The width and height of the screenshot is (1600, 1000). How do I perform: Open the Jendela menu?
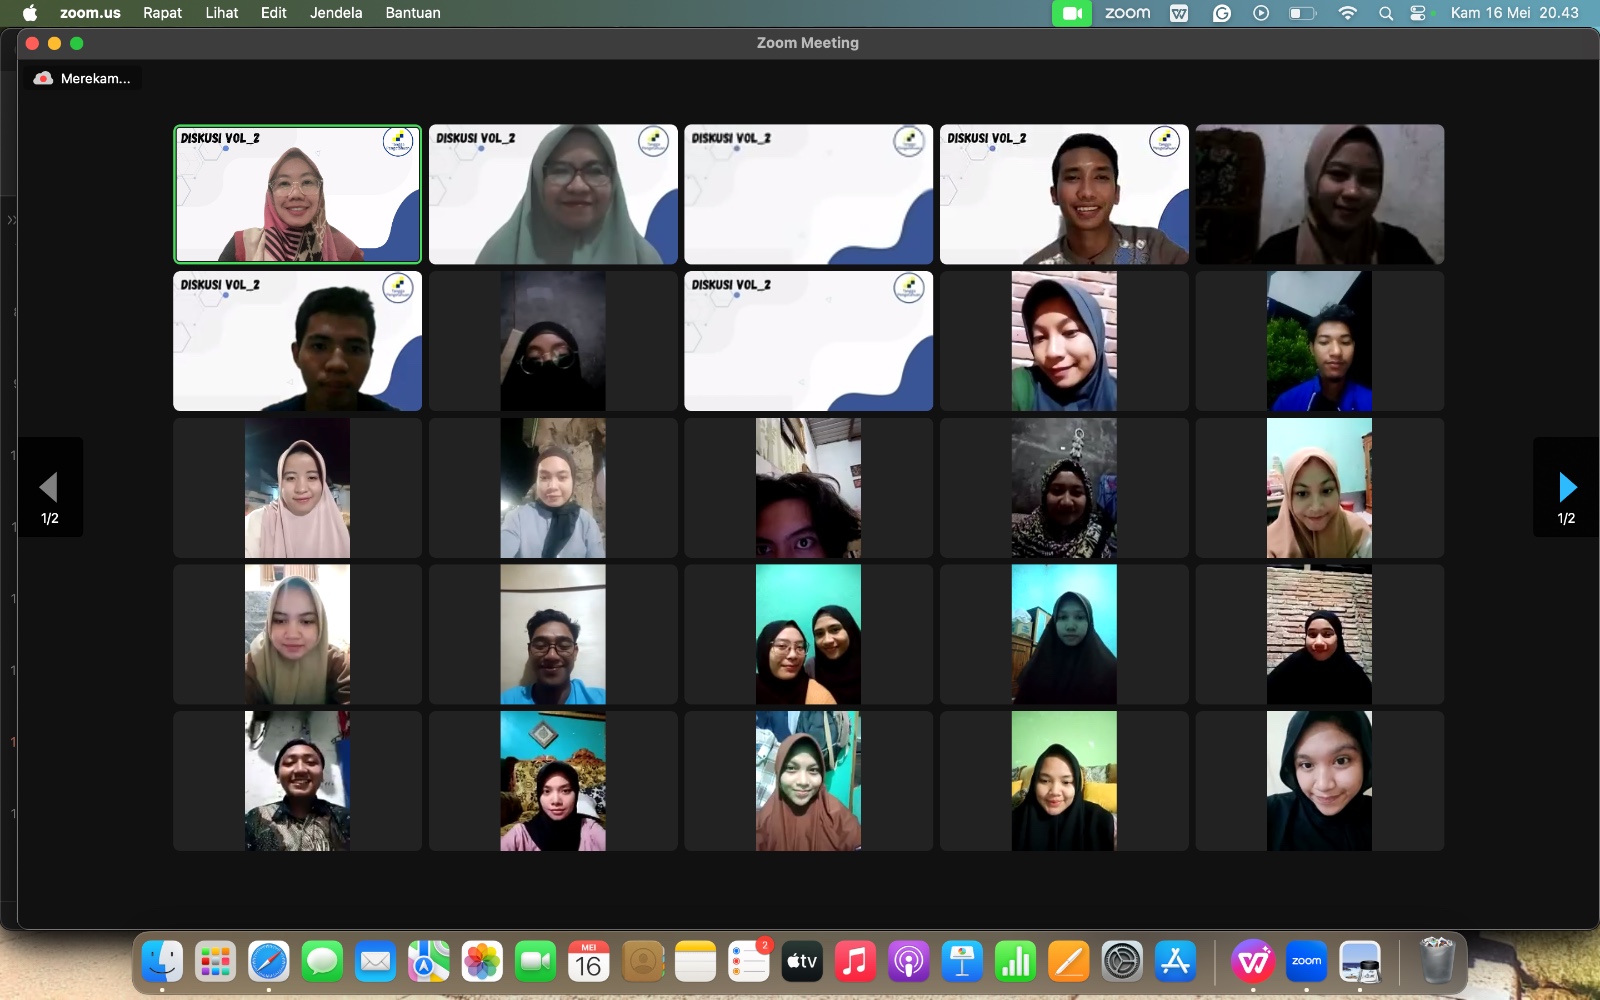point(336,13)
